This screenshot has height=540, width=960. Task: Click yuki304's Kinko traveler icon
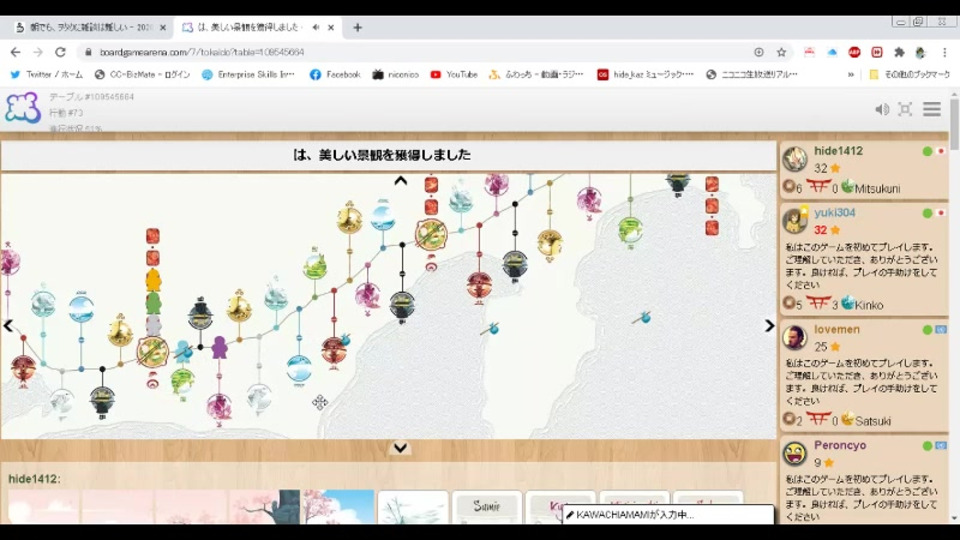pyautogui.click(x=847, y=302)
